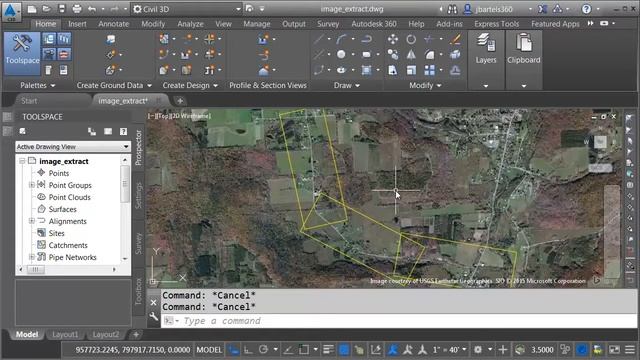
Task: Open the application menu A button
Action: click(11, 11)
